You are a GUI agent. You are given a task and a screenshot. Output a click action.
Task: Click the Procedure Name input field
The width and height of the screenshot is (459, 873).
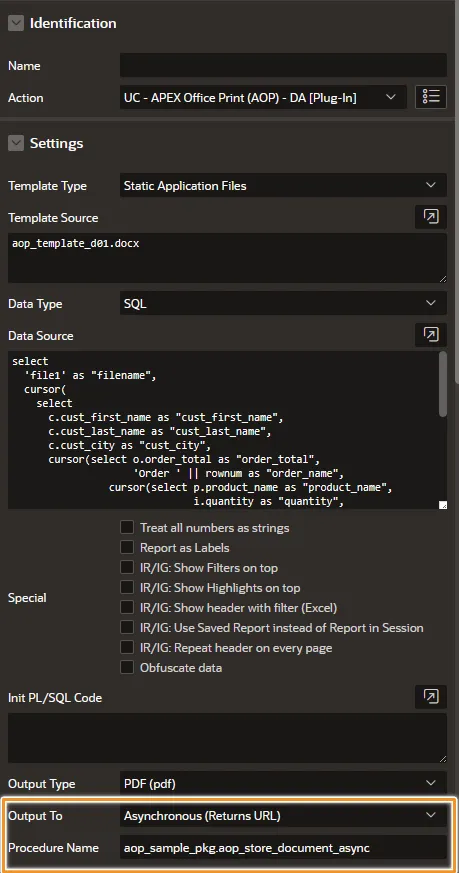pyautogui.click(x=283, y=847)
